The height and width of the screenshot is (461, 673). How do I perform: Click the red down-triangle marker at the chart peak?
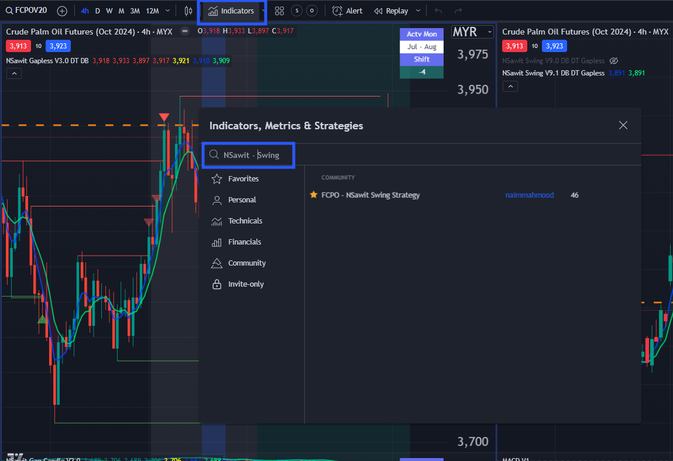pos(164,117)
